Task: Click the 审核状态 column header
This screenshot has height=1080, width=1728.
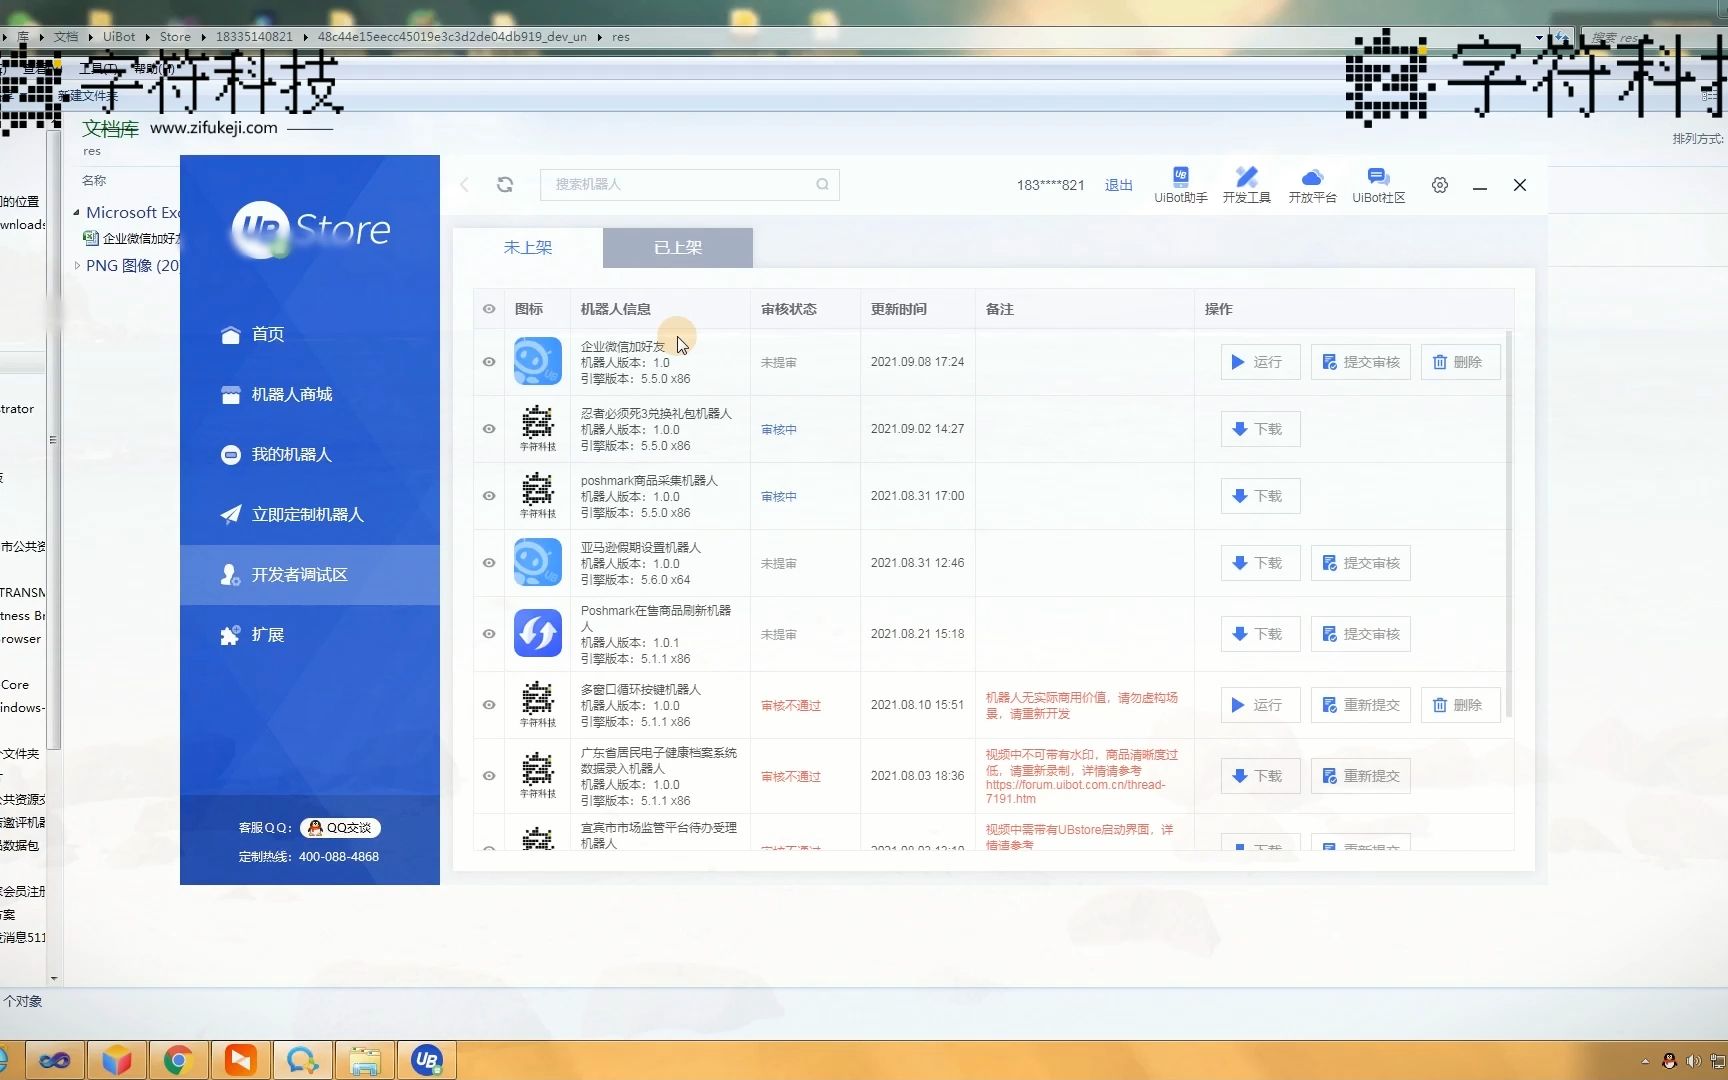Action: tap(789, 309)
